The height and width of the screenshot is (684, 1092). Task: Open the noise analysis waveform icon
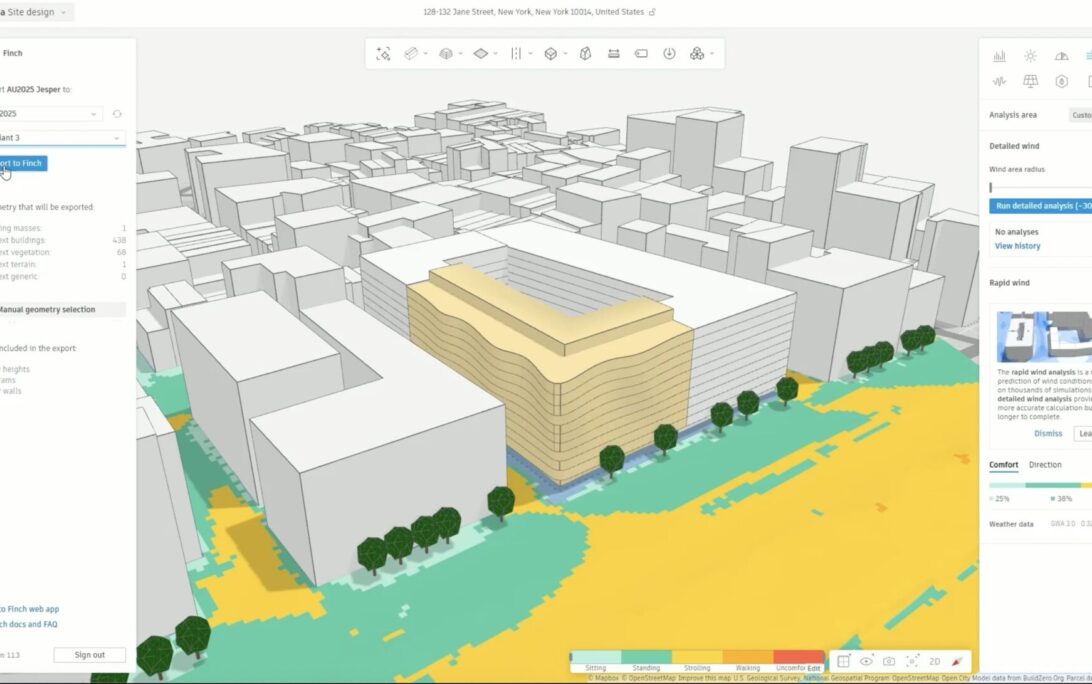pos(999,81)
